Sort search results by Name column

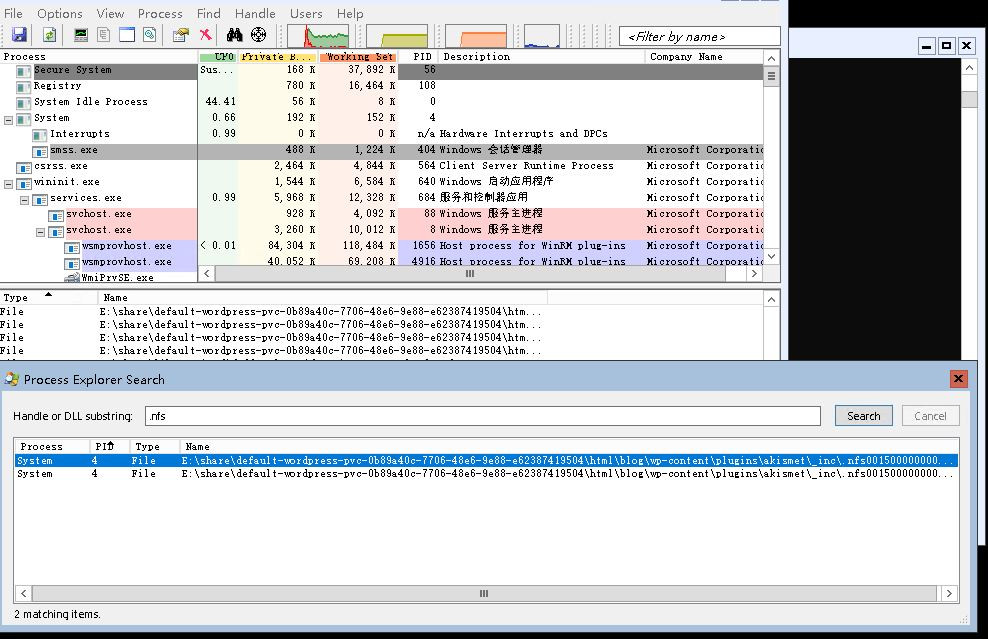[x=569, y=446]
